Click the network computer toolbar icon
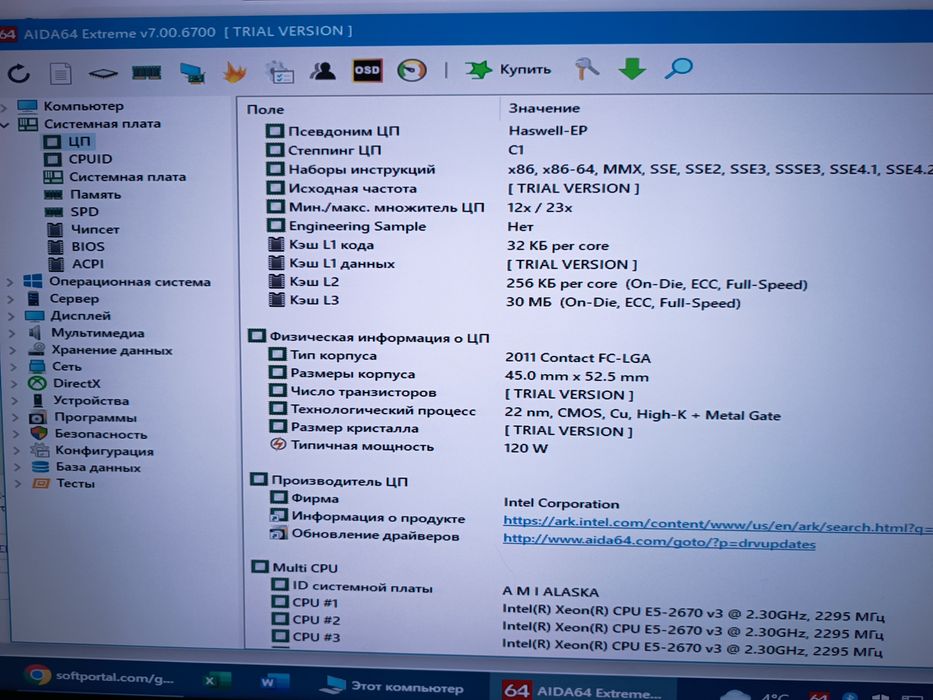 tap(192, 73)
